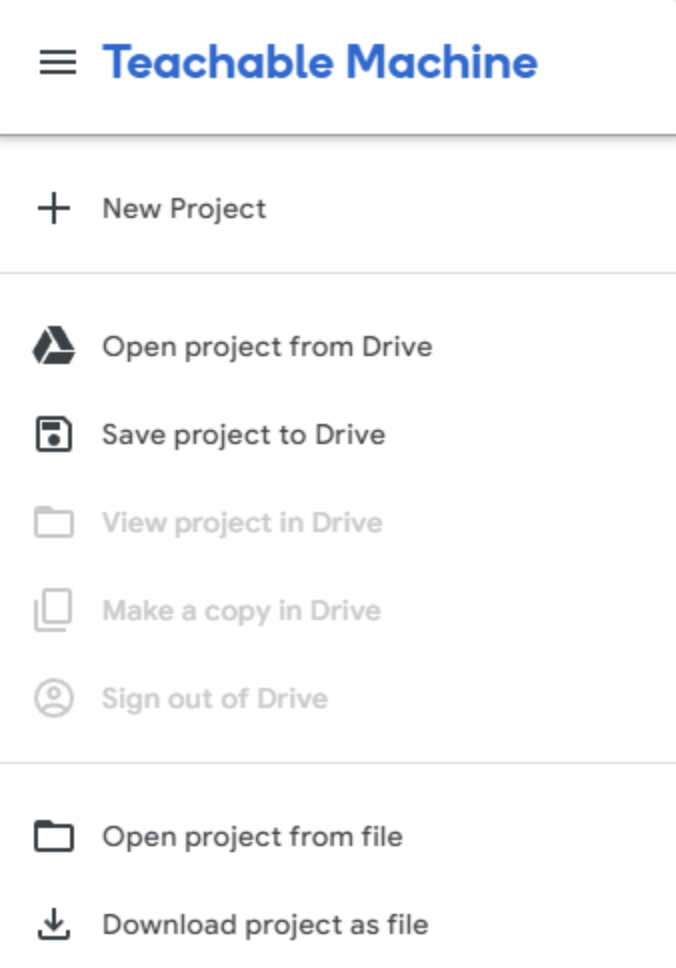Viewport: 676px width, 968px height.
Task: Click the letter T of the blue title
Action: pyautogui.click(x=119, y=62)
